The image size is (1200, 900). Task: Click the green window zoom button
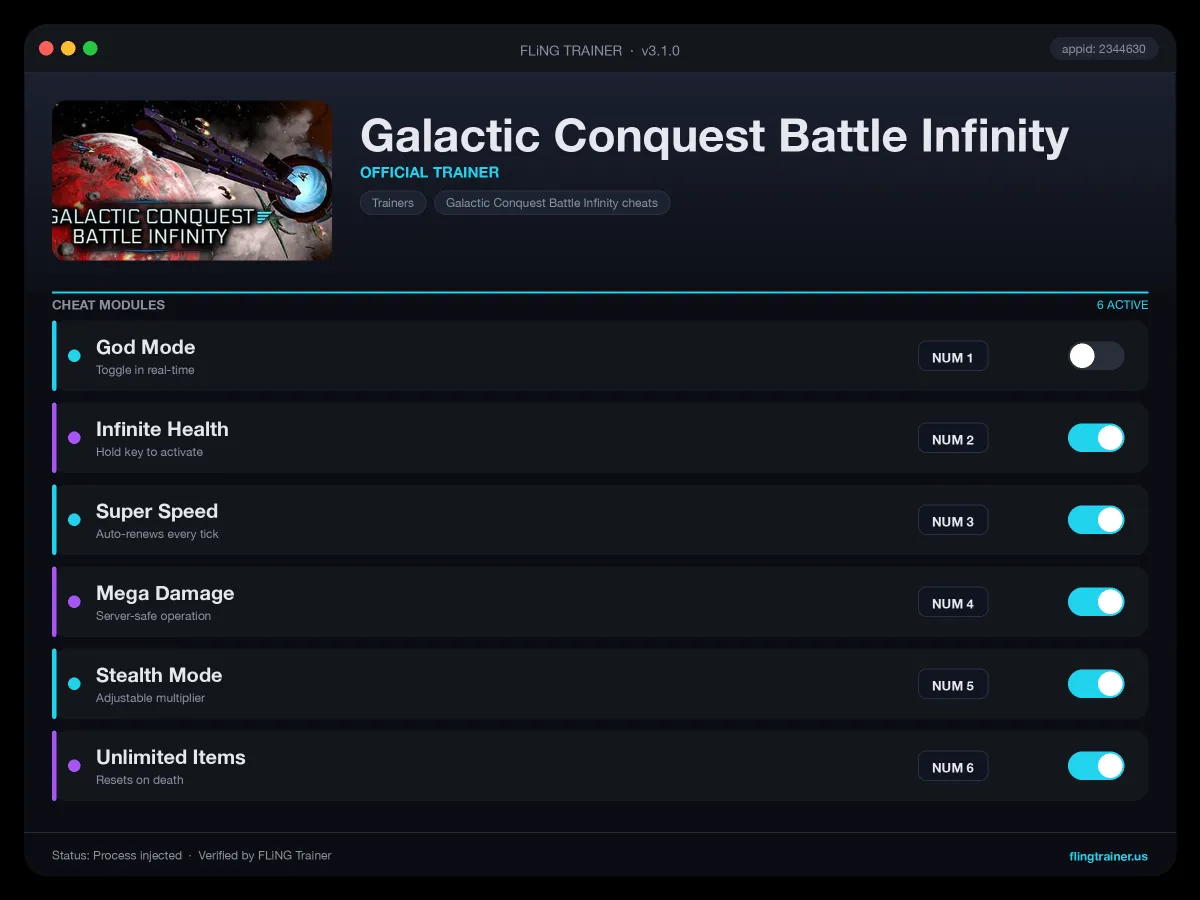point(90,48)
